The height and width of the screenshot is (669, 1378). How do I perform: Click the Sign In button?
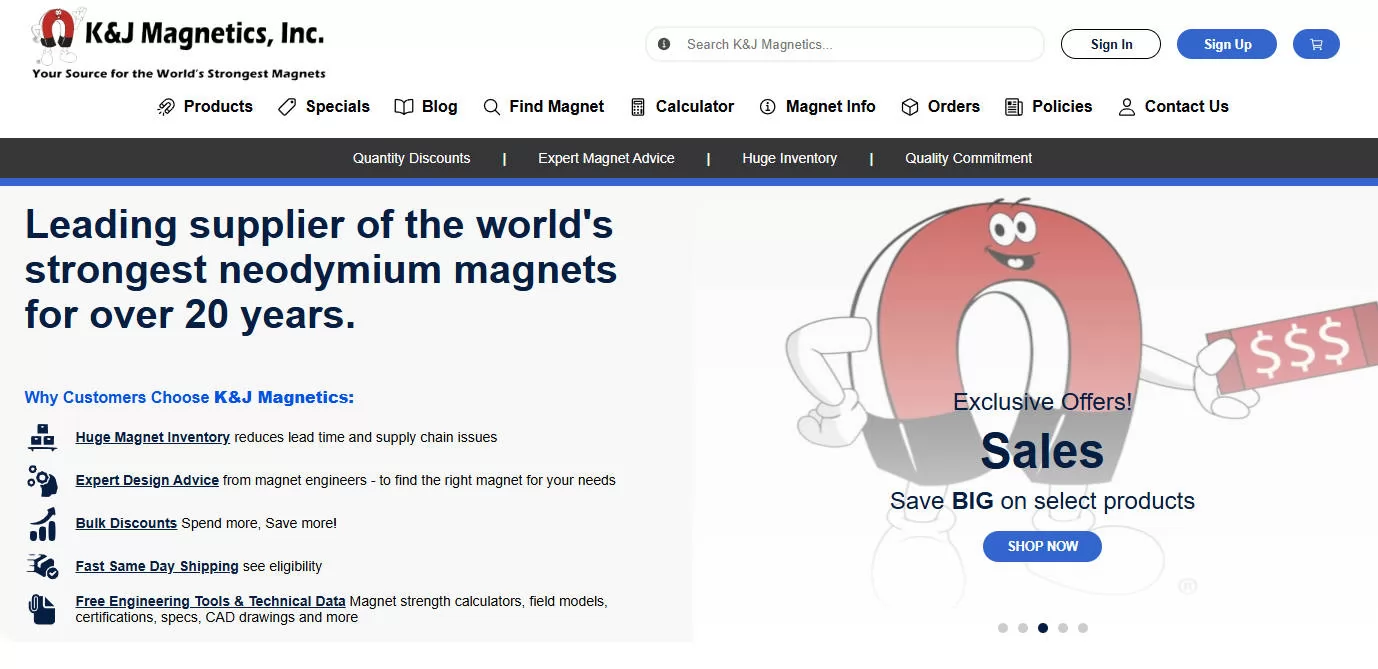1111,44
